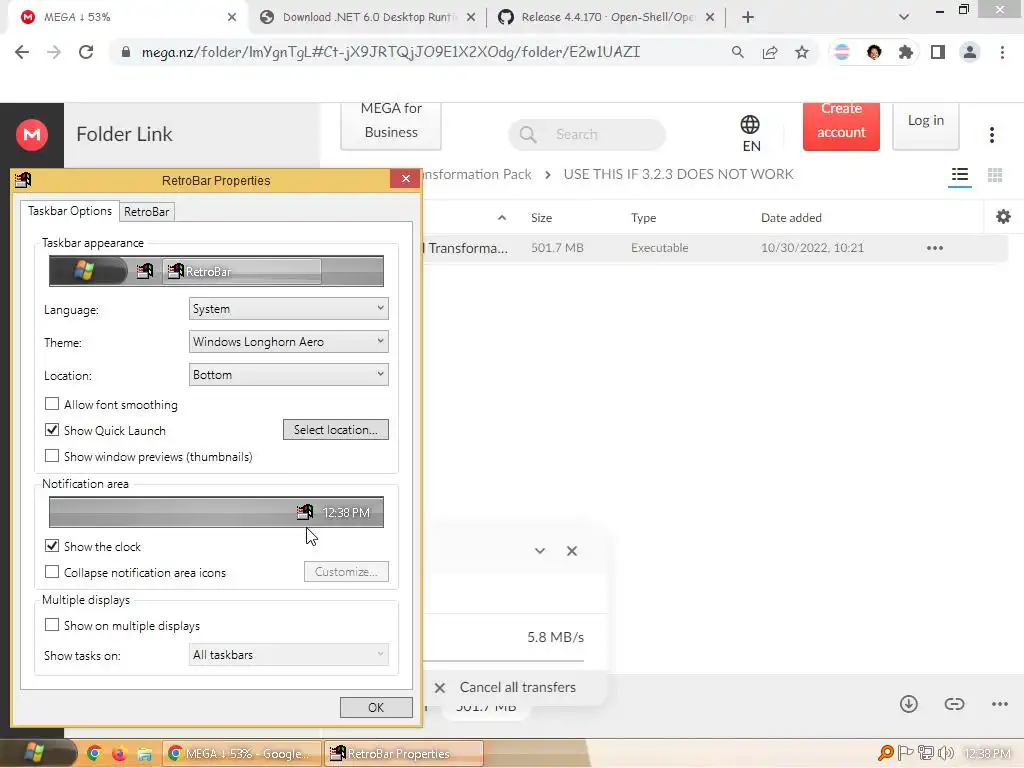The height and width of the screenshot is (768, 1024).
Task: Click the transfer progress bar
Action: pos(505,661)
